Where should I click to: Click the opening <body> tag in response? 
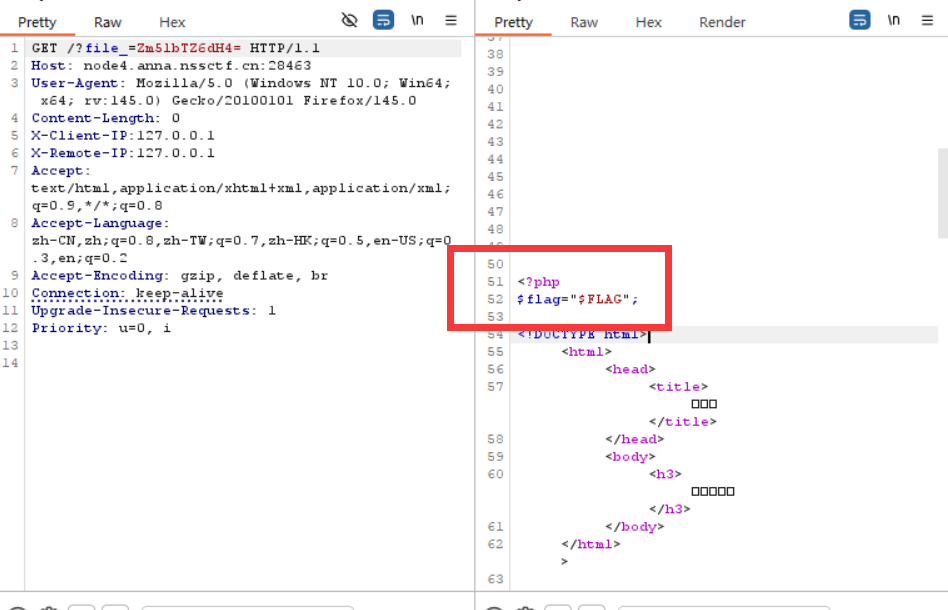click(x=630, y=457)
